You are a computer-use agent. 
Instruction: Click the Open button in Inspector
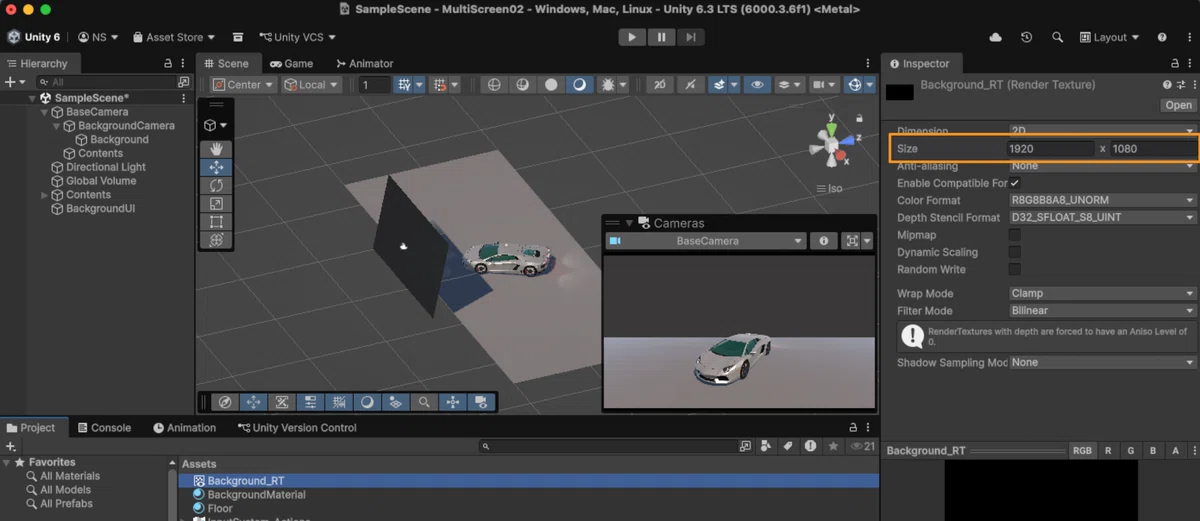[1178, 105]
